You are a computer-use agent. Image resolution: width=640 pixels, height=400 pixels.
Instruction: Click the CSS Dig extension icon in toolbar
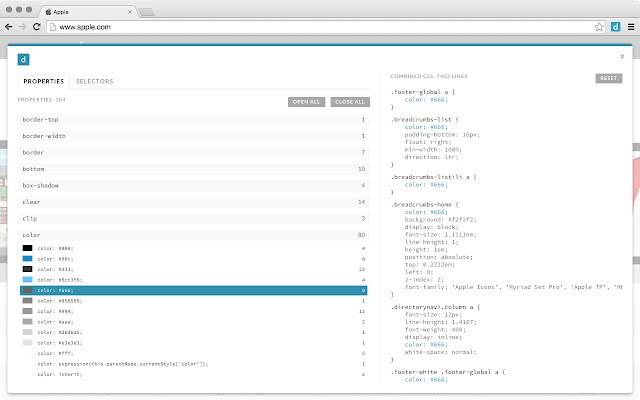[616, 27]
